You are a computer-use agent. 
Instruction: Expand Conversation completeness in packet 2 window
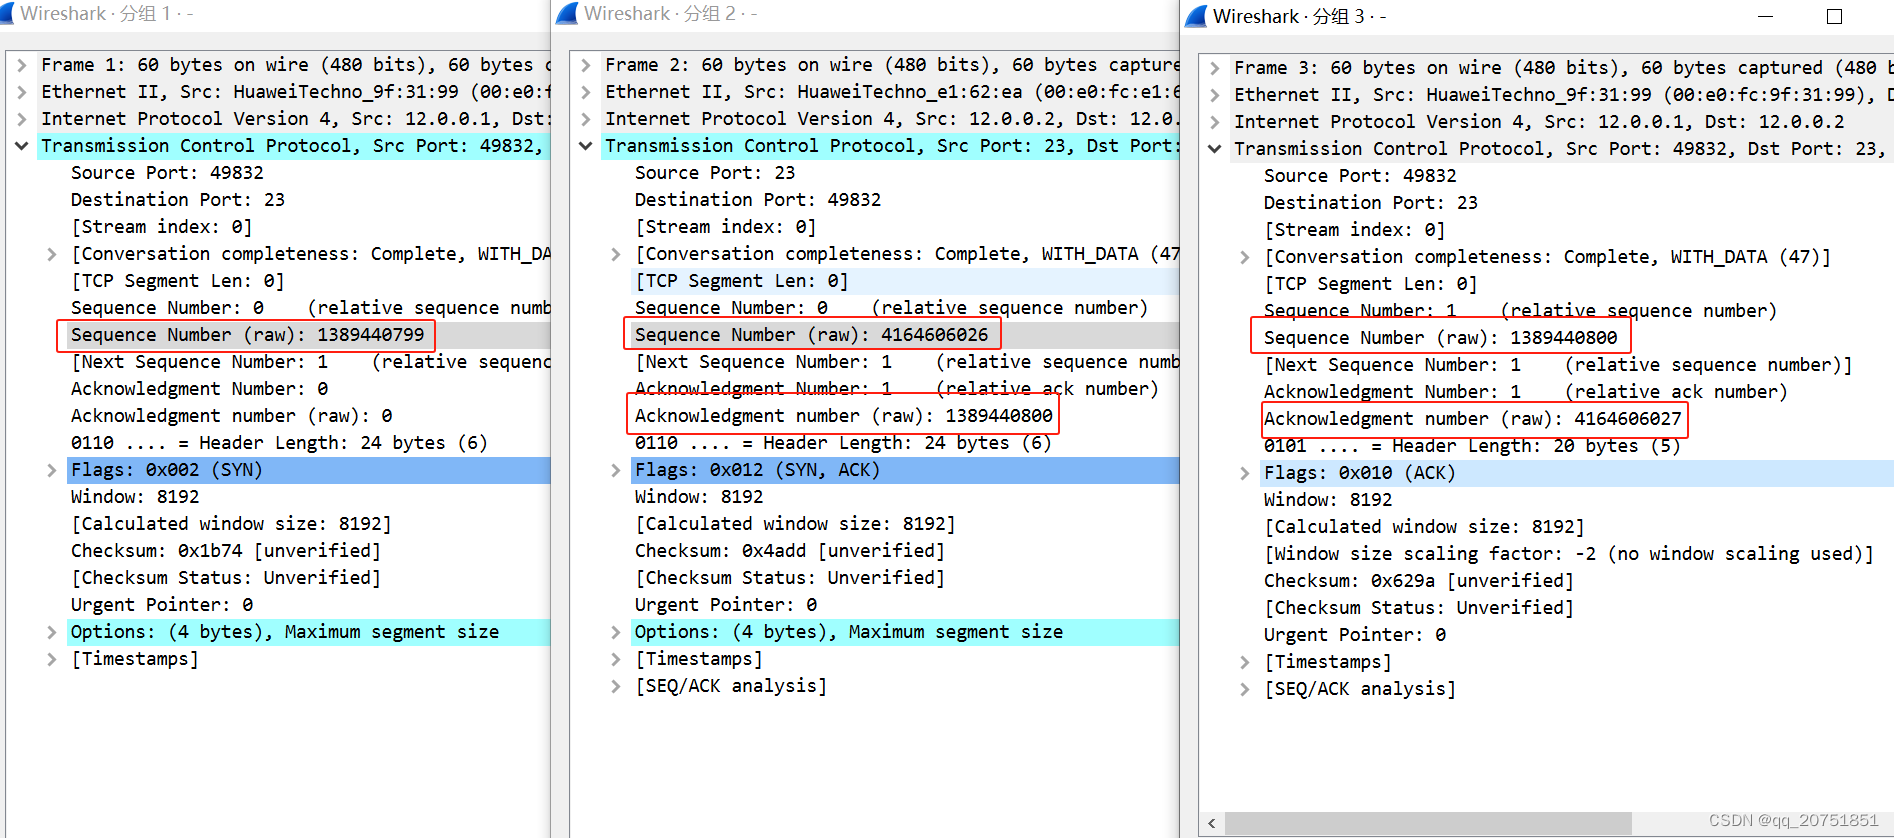(616, 254)
